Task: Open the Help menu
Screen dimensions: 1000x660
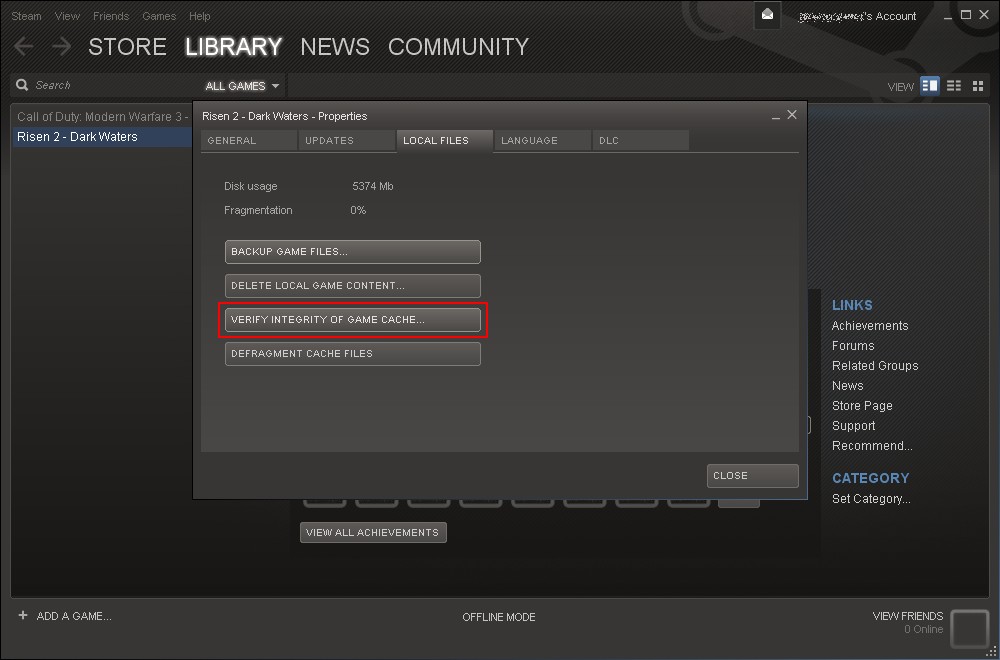Action: tap(200, 16)
